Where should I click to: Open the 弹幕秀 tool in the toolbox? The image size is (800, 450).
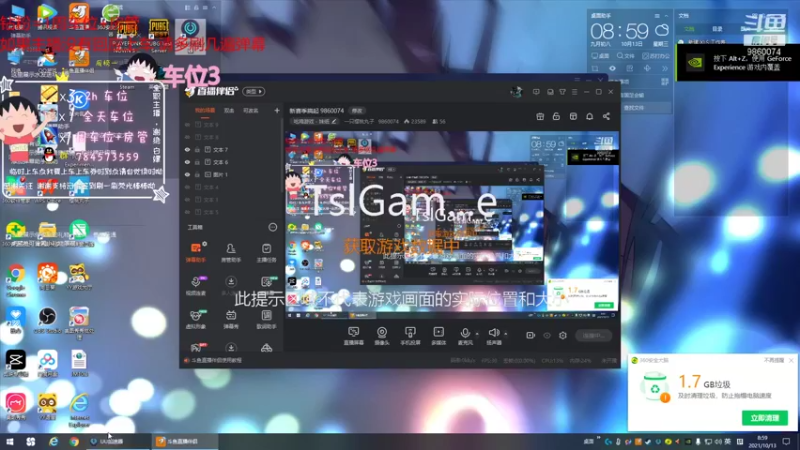click(231, 319)
